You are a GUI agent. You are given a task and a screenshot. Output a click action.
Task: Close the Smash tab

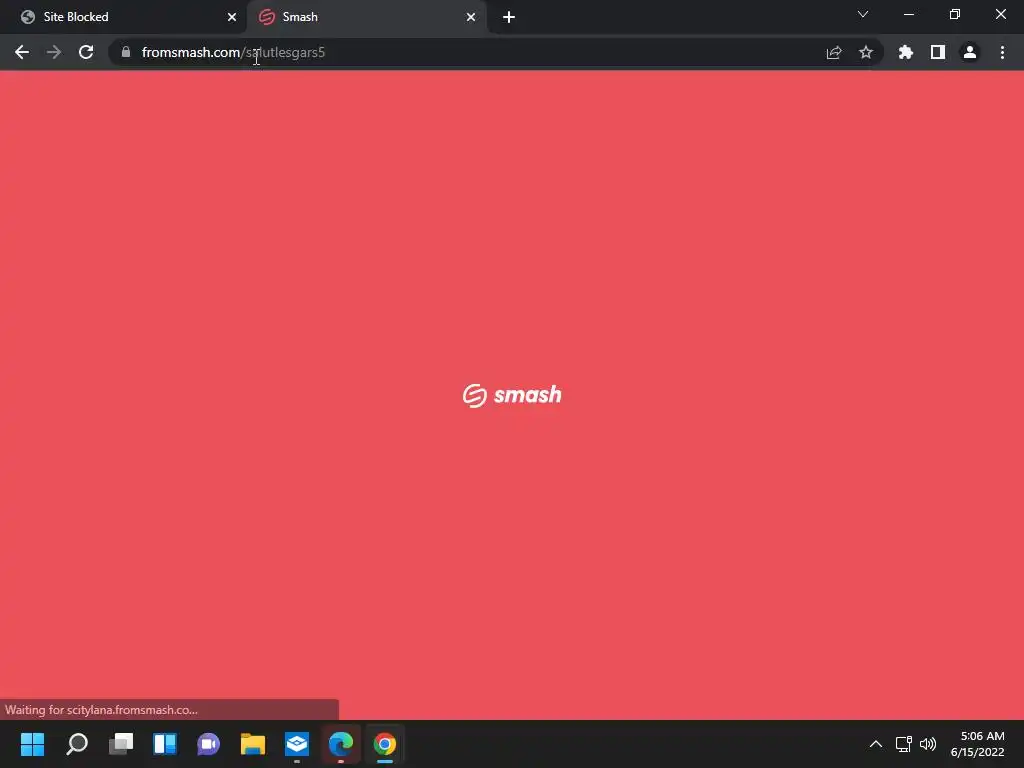pos(471,17)
